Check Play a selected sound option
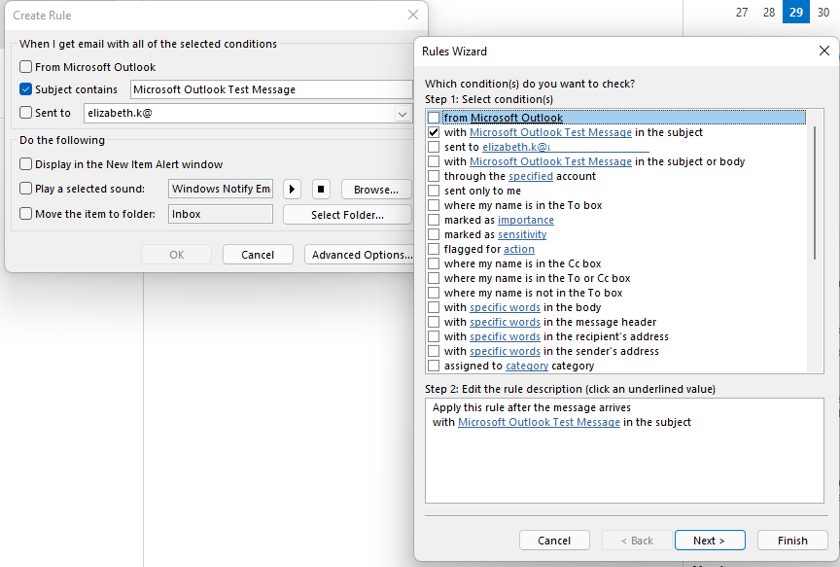Image resolution: width=840 pixels, height=567 pixels. click(26, 189)
